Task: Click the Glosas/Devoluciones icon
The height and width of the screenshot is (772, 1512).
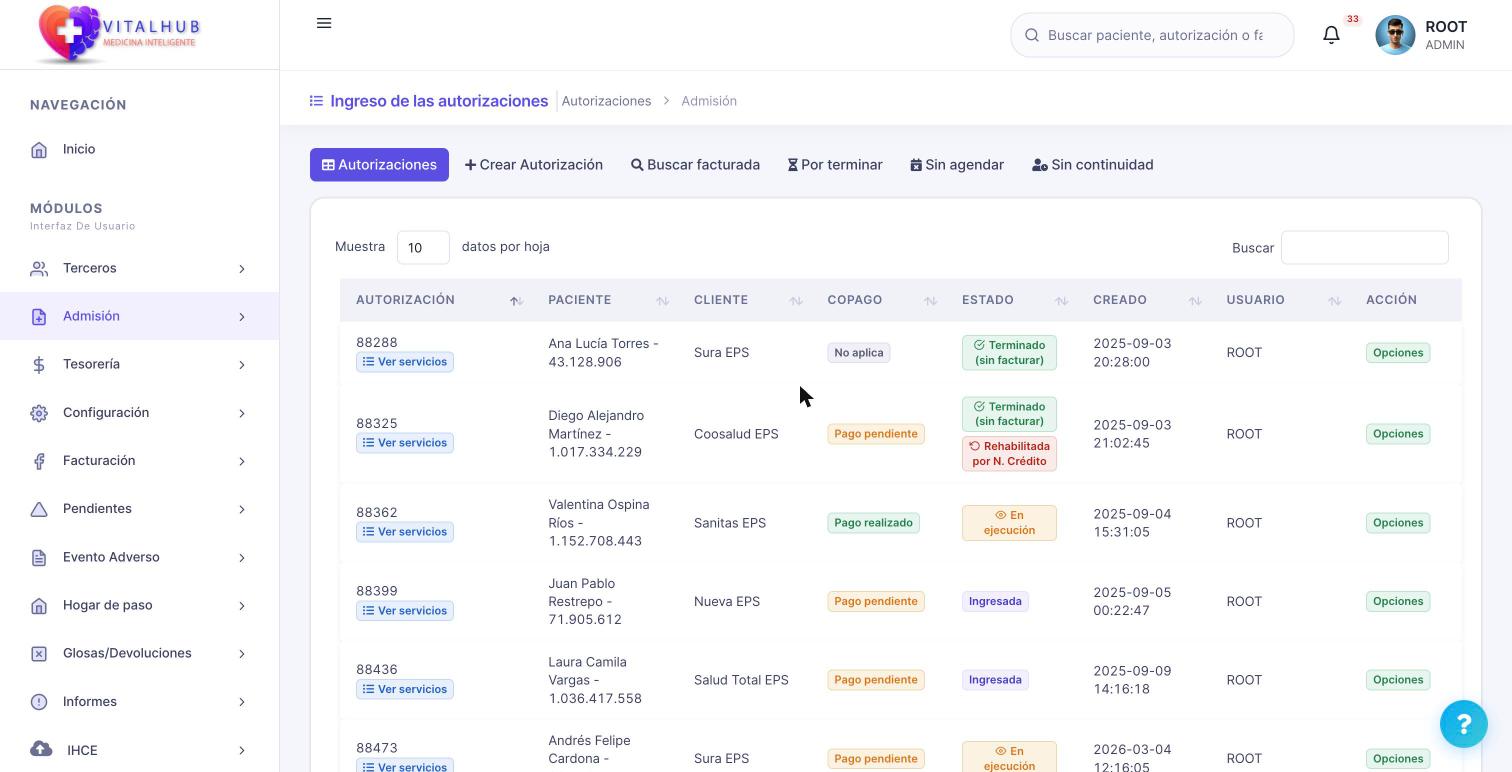Action: tap(39, 654)
